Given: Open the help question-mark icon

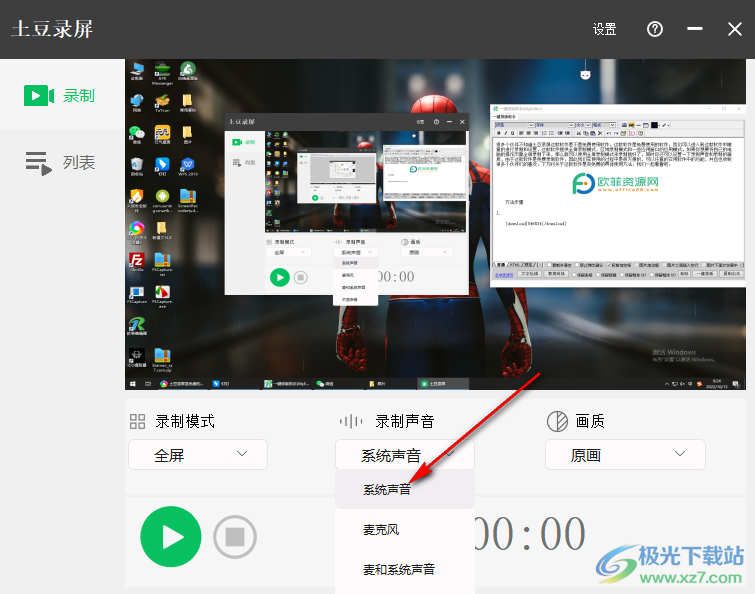Looking at the screenshot, I should click(654, 29).
